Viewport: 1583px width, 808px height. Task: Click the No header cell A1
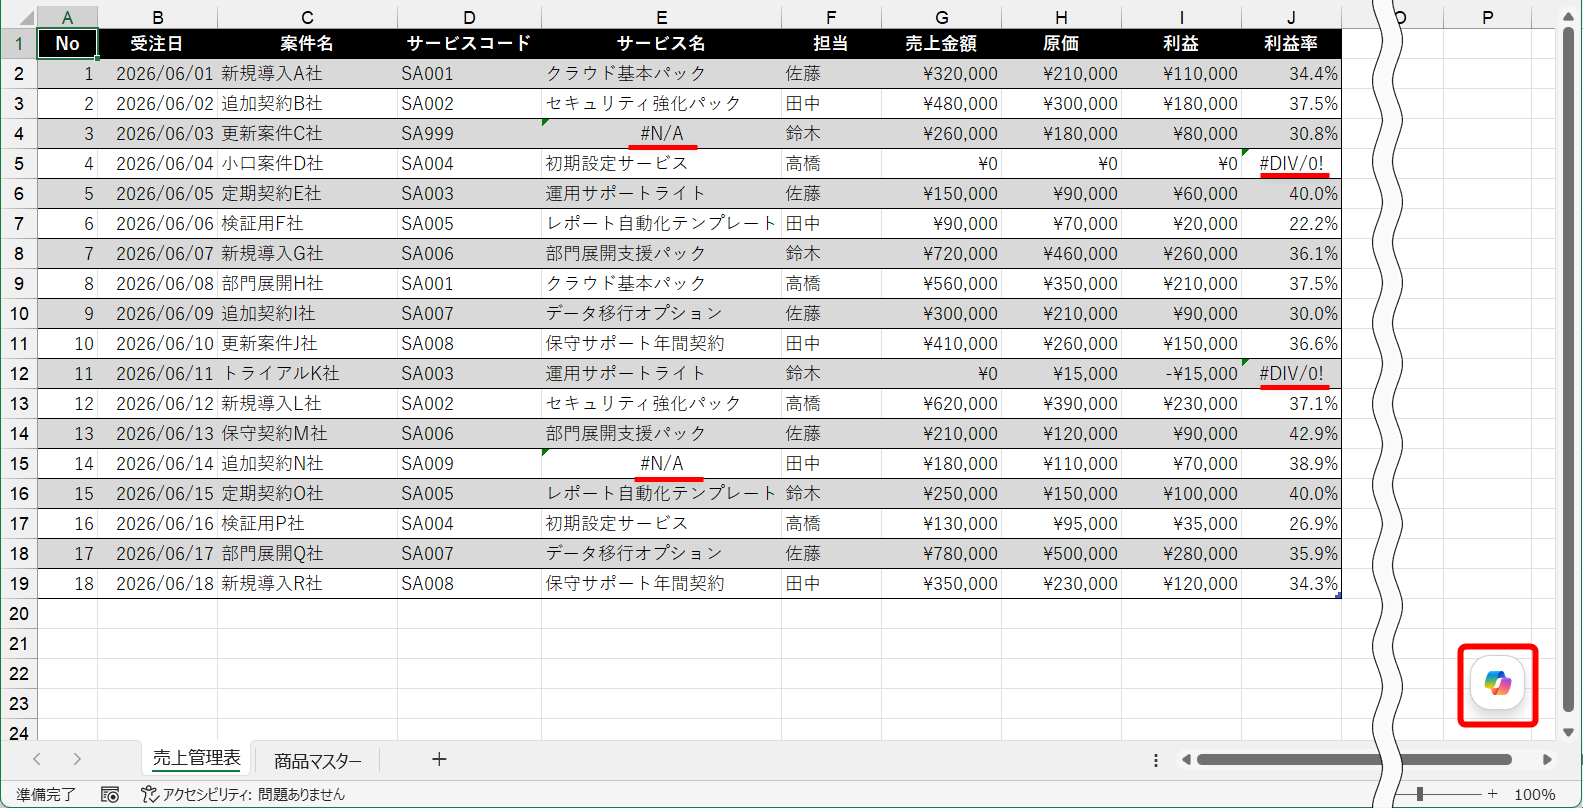67,43
